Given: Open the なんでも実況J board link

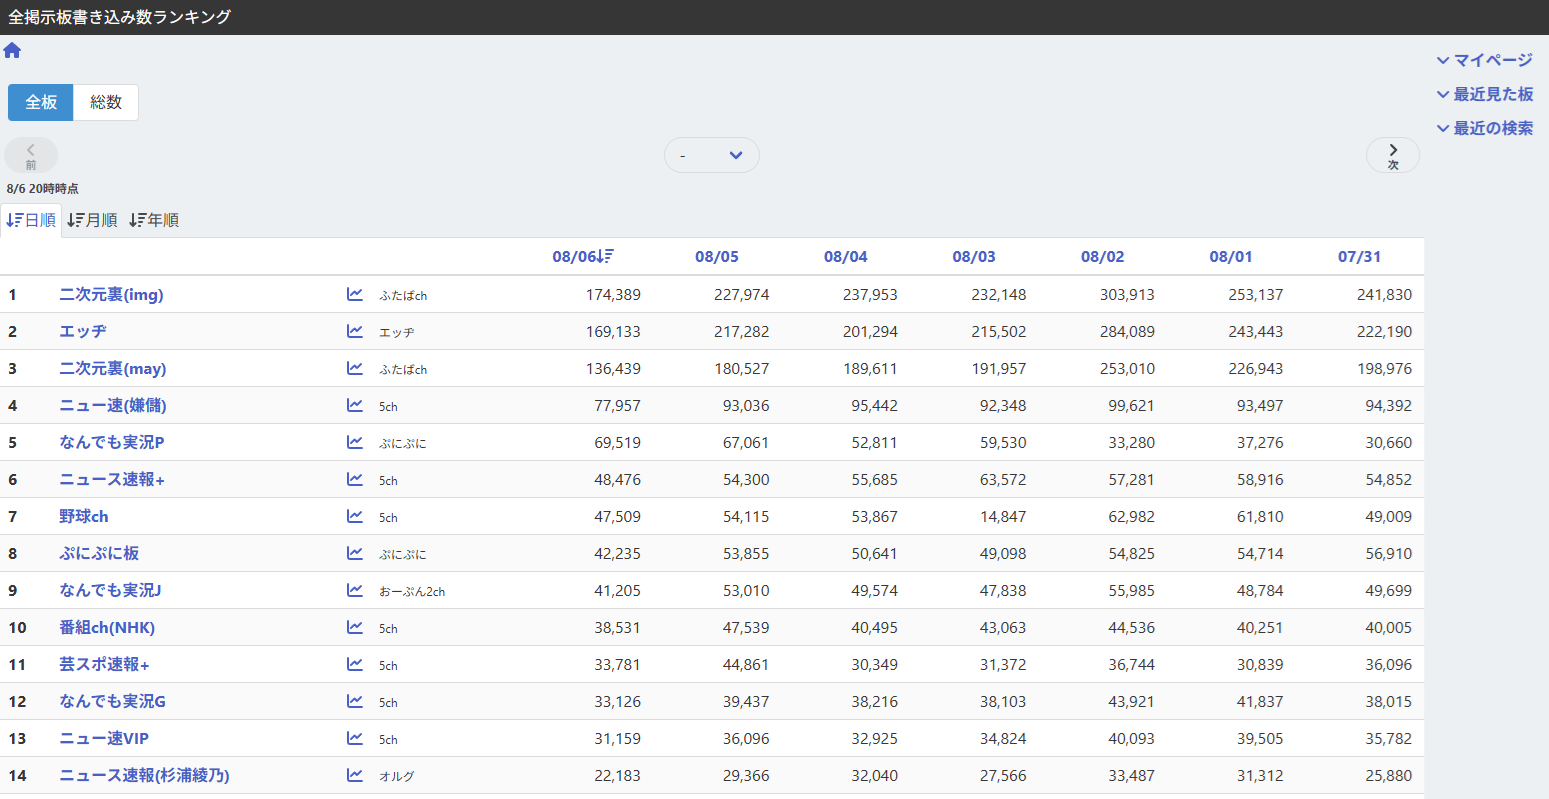Looking at the screenshot, I should point(110,591).
